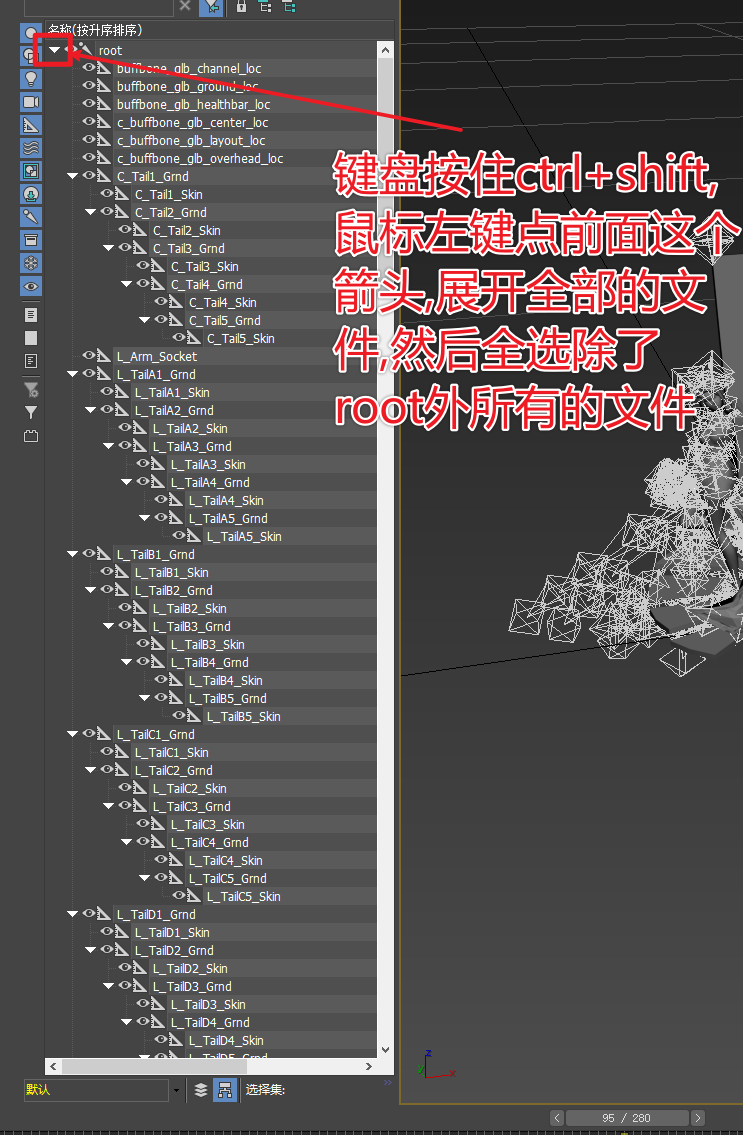The width and height of the screenshot is (743, 1135).
Task: Select c_buffbone_glb_overhead_loc row
Action: 212,158
